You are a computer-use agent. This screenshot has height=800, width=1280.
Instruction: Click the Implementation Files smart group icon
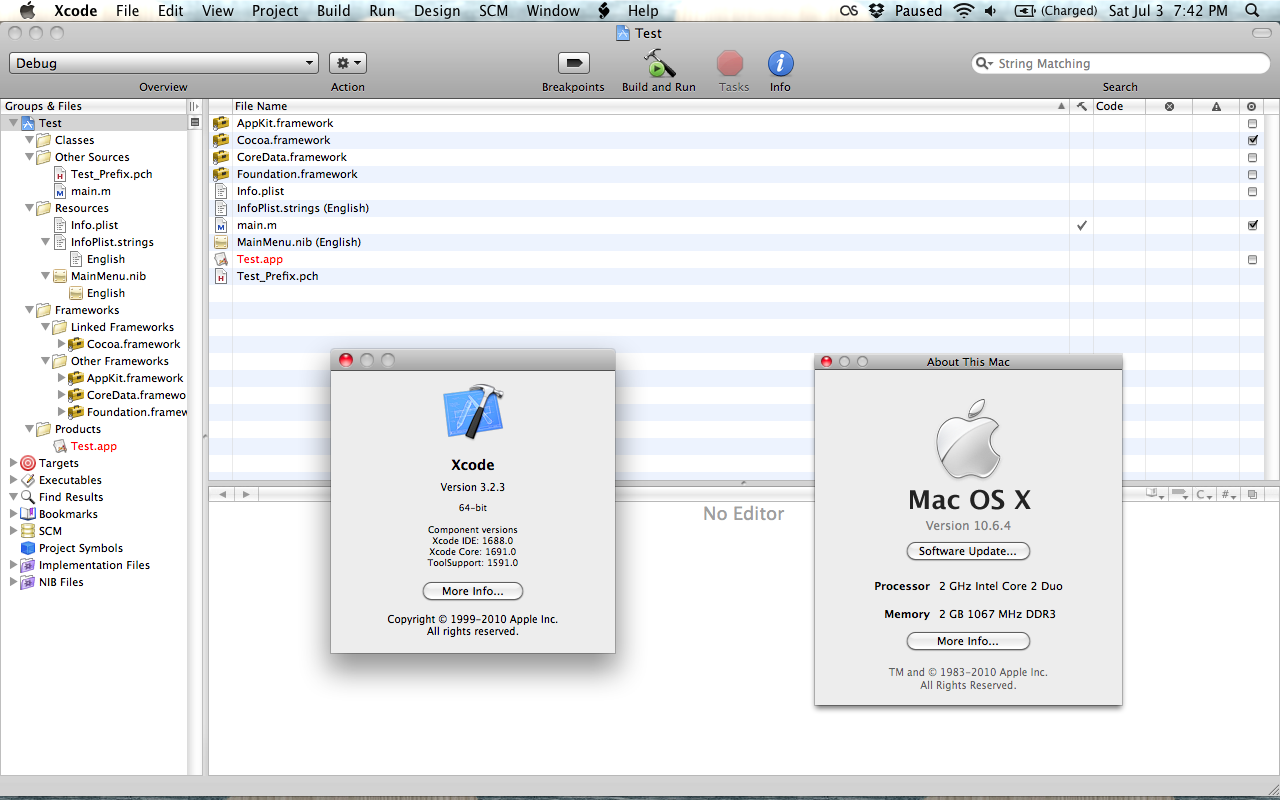(28, 565)
